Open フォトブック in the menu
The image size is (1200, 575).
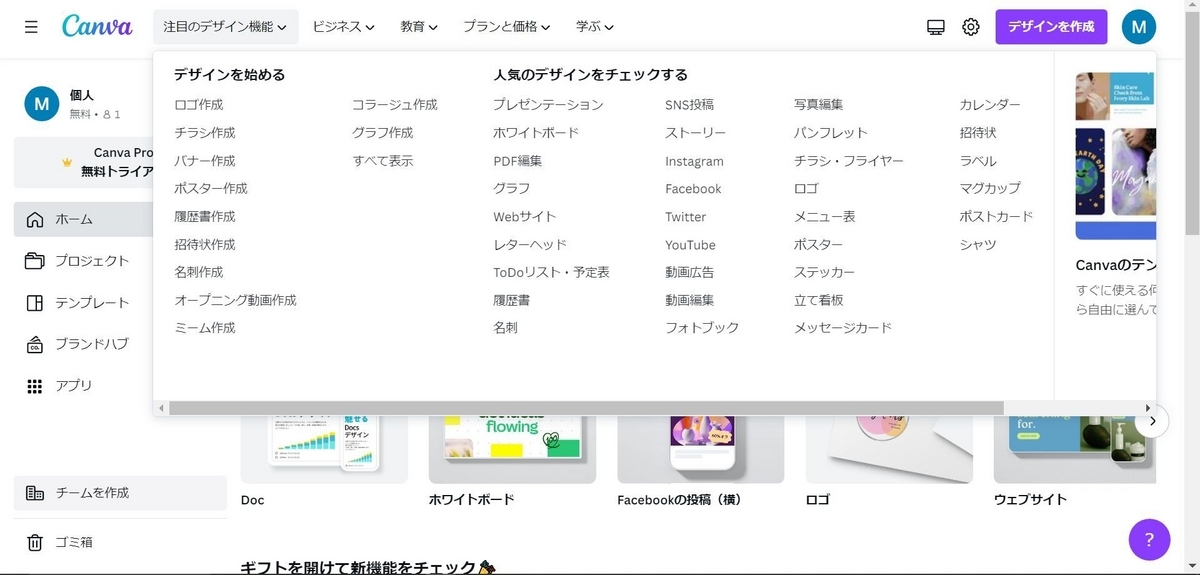pyautogui.click(x=702, y=328)
